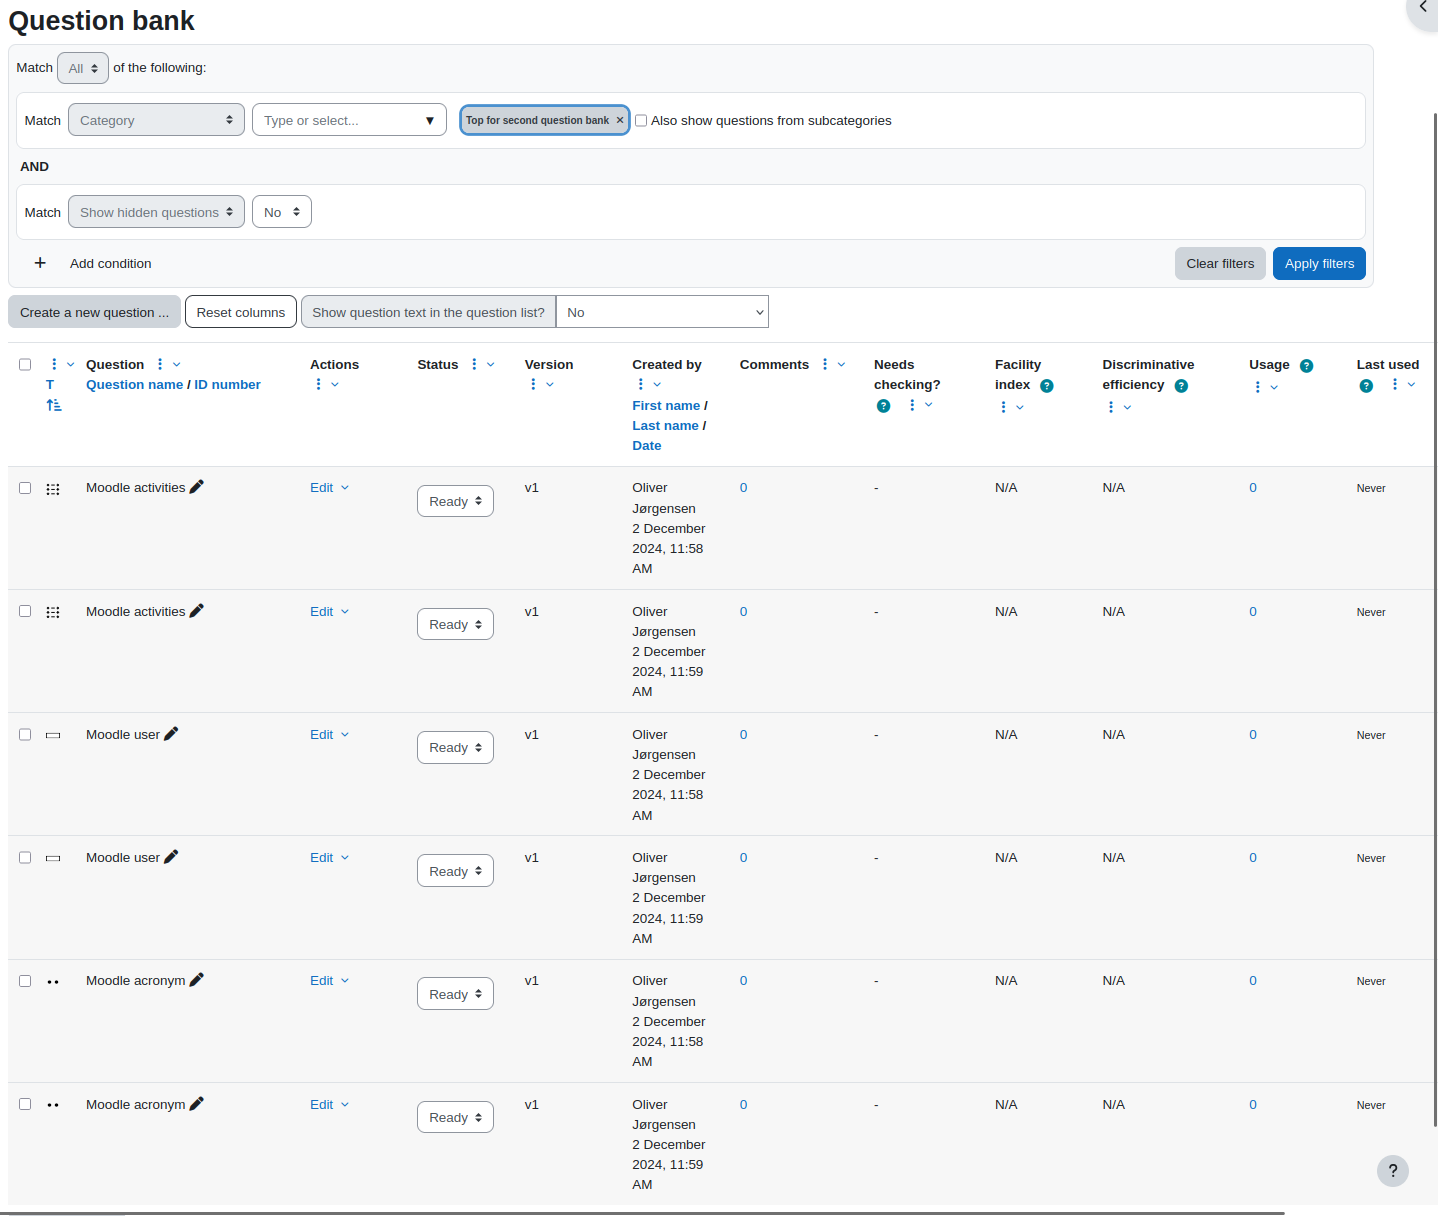Viewport: 1438px width, 1216px height.
Task: Open the hidden questions No dropdown
Action: coord(282,212)
